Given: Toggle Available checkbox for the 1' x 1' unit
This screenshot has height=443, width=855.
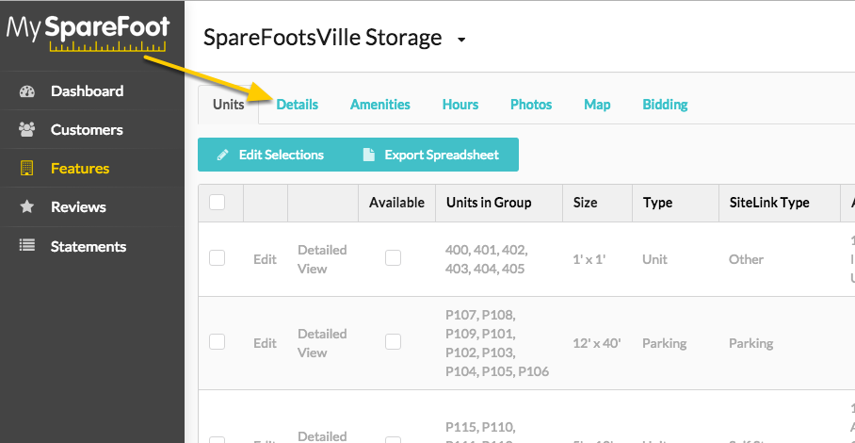Looking at the screenshot, I should [393, 258].
